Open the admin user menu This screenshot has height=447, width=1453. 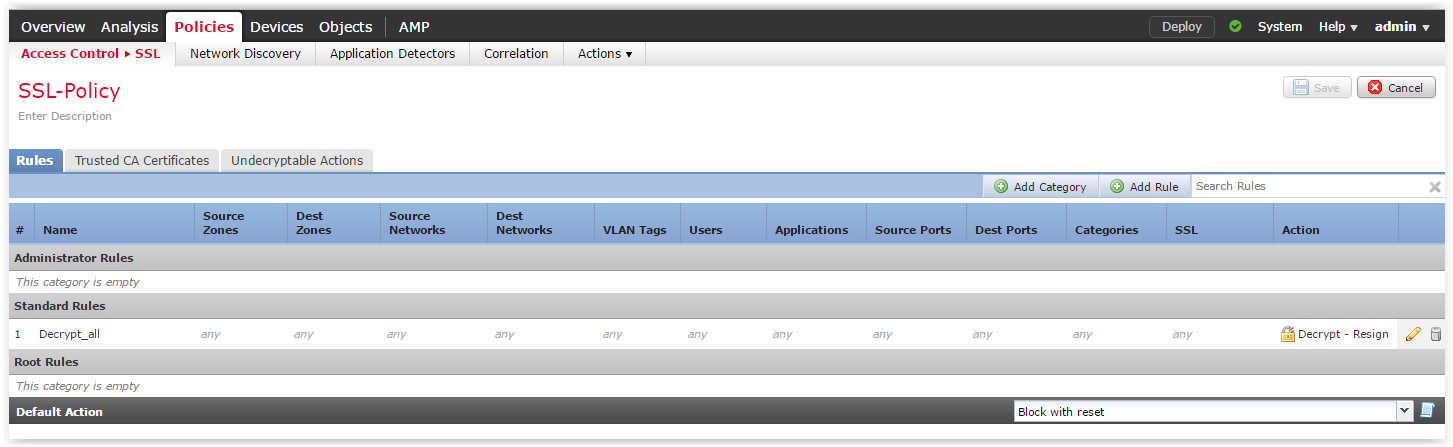click(1402, 27)
